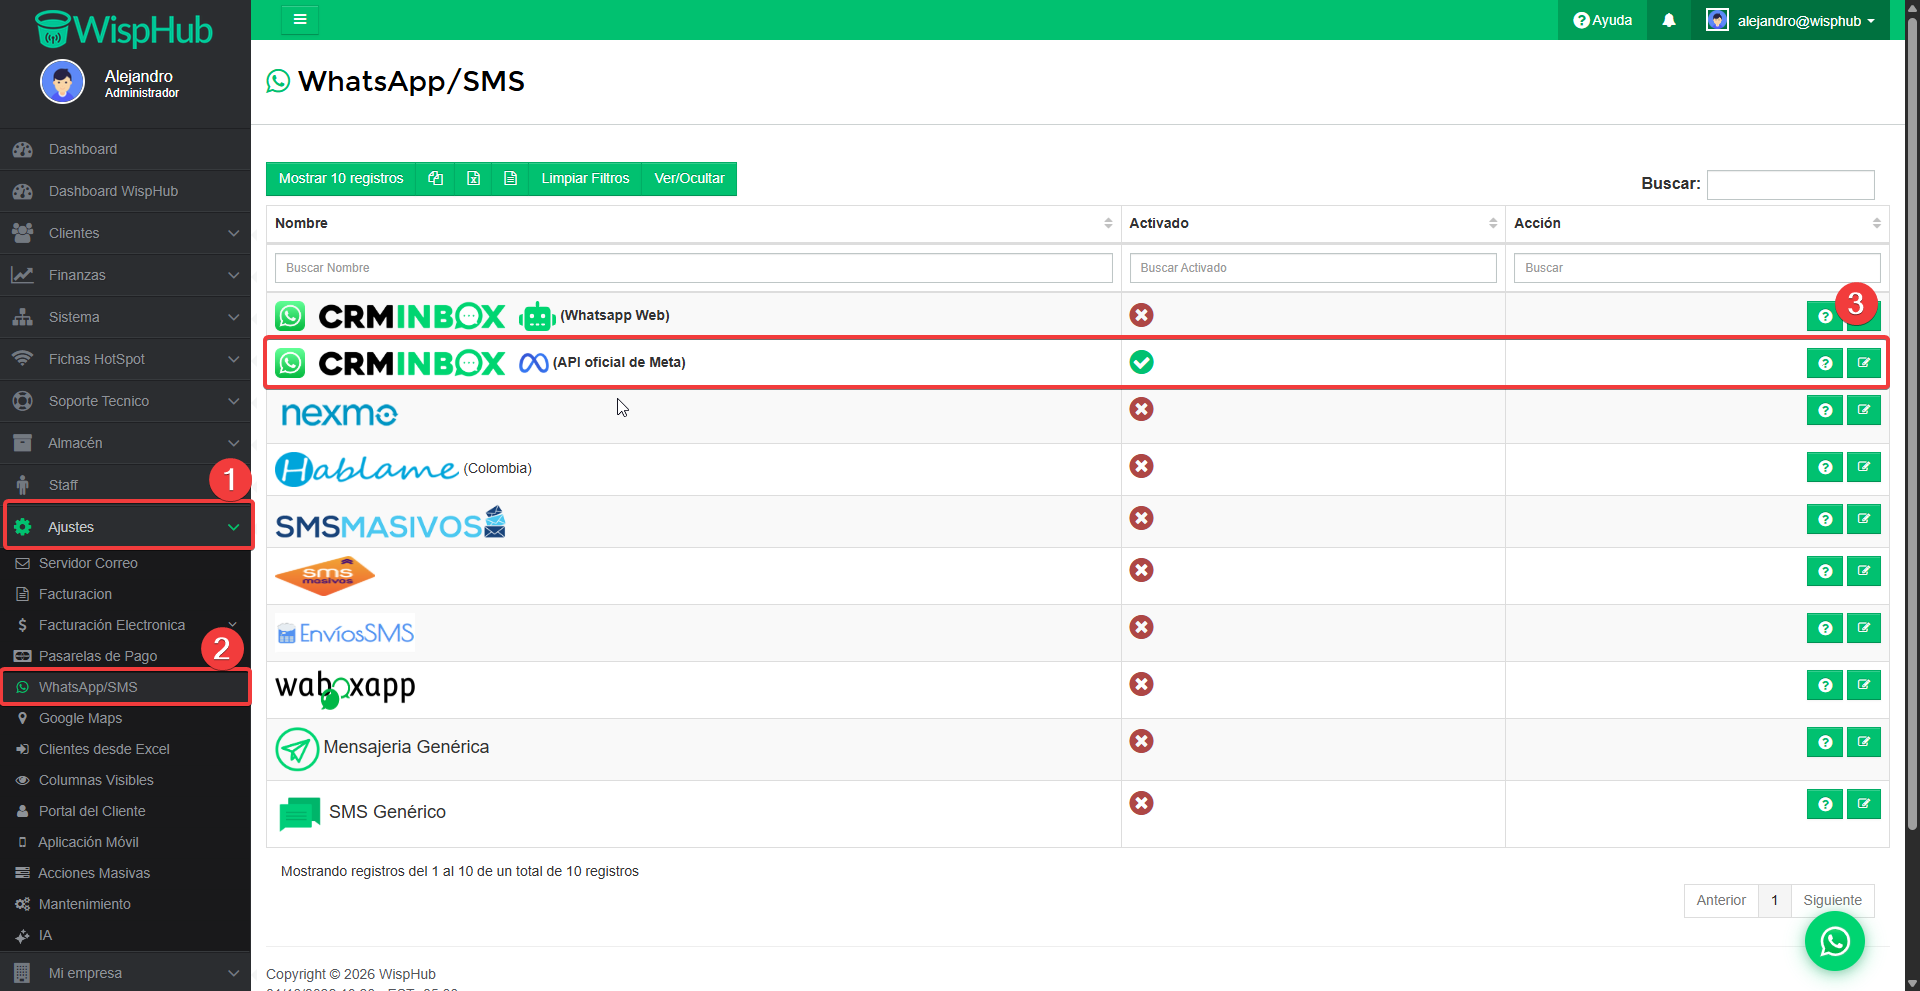Open help for Mensajeria Genérica row
1920x991 pixels.
[x=1825, y=742]
